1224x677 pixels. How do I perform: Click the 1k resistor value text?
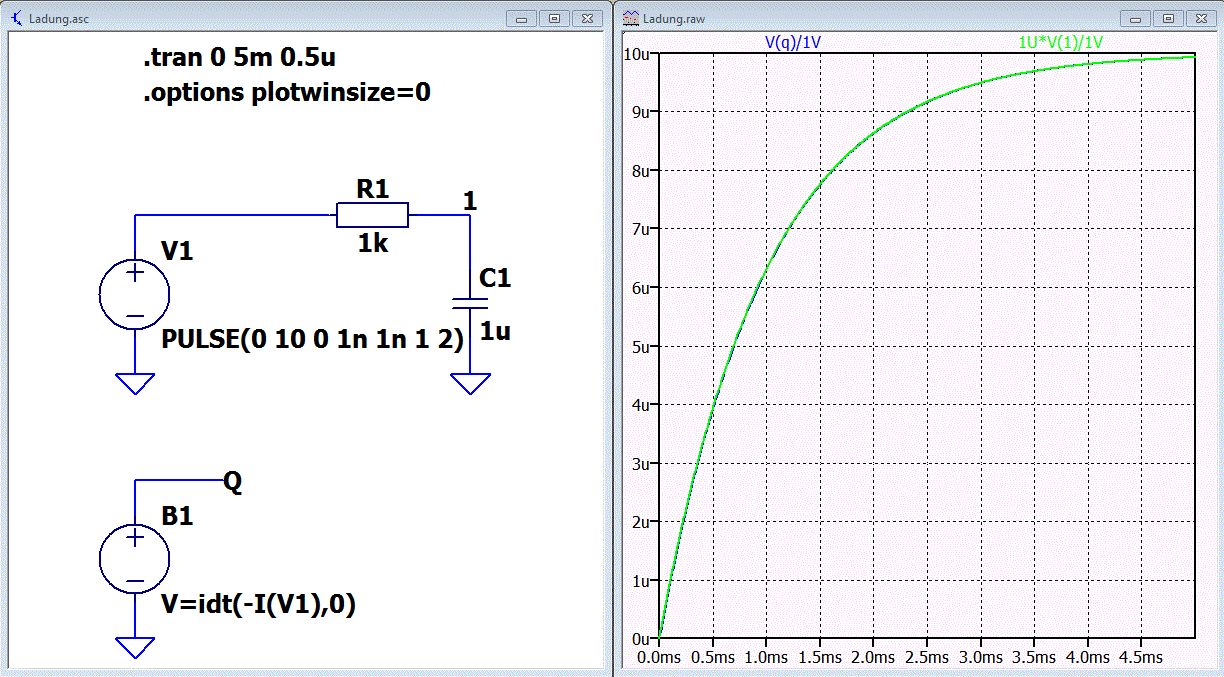click(x=373, y=243)
